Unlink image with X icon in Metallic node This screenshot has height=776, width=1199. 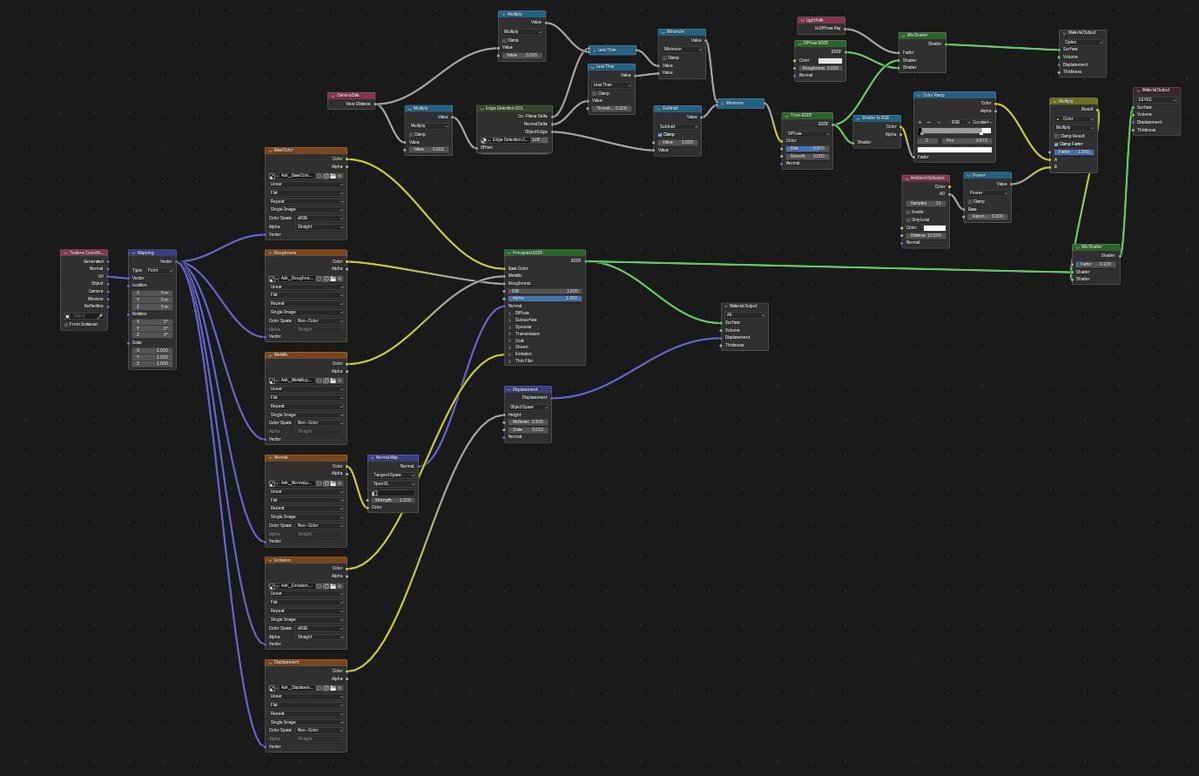point(340,380)
